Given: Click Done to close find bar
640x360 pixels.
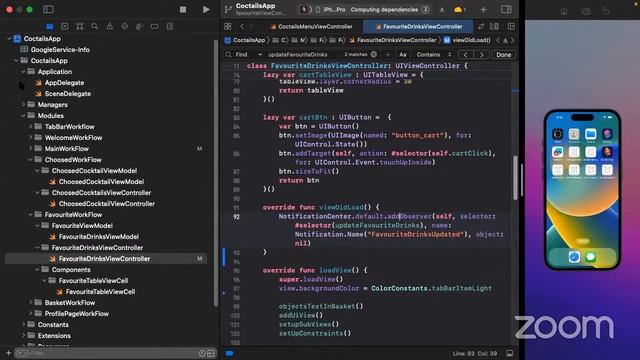Looking at the screenshot, I should click(503, 55).
